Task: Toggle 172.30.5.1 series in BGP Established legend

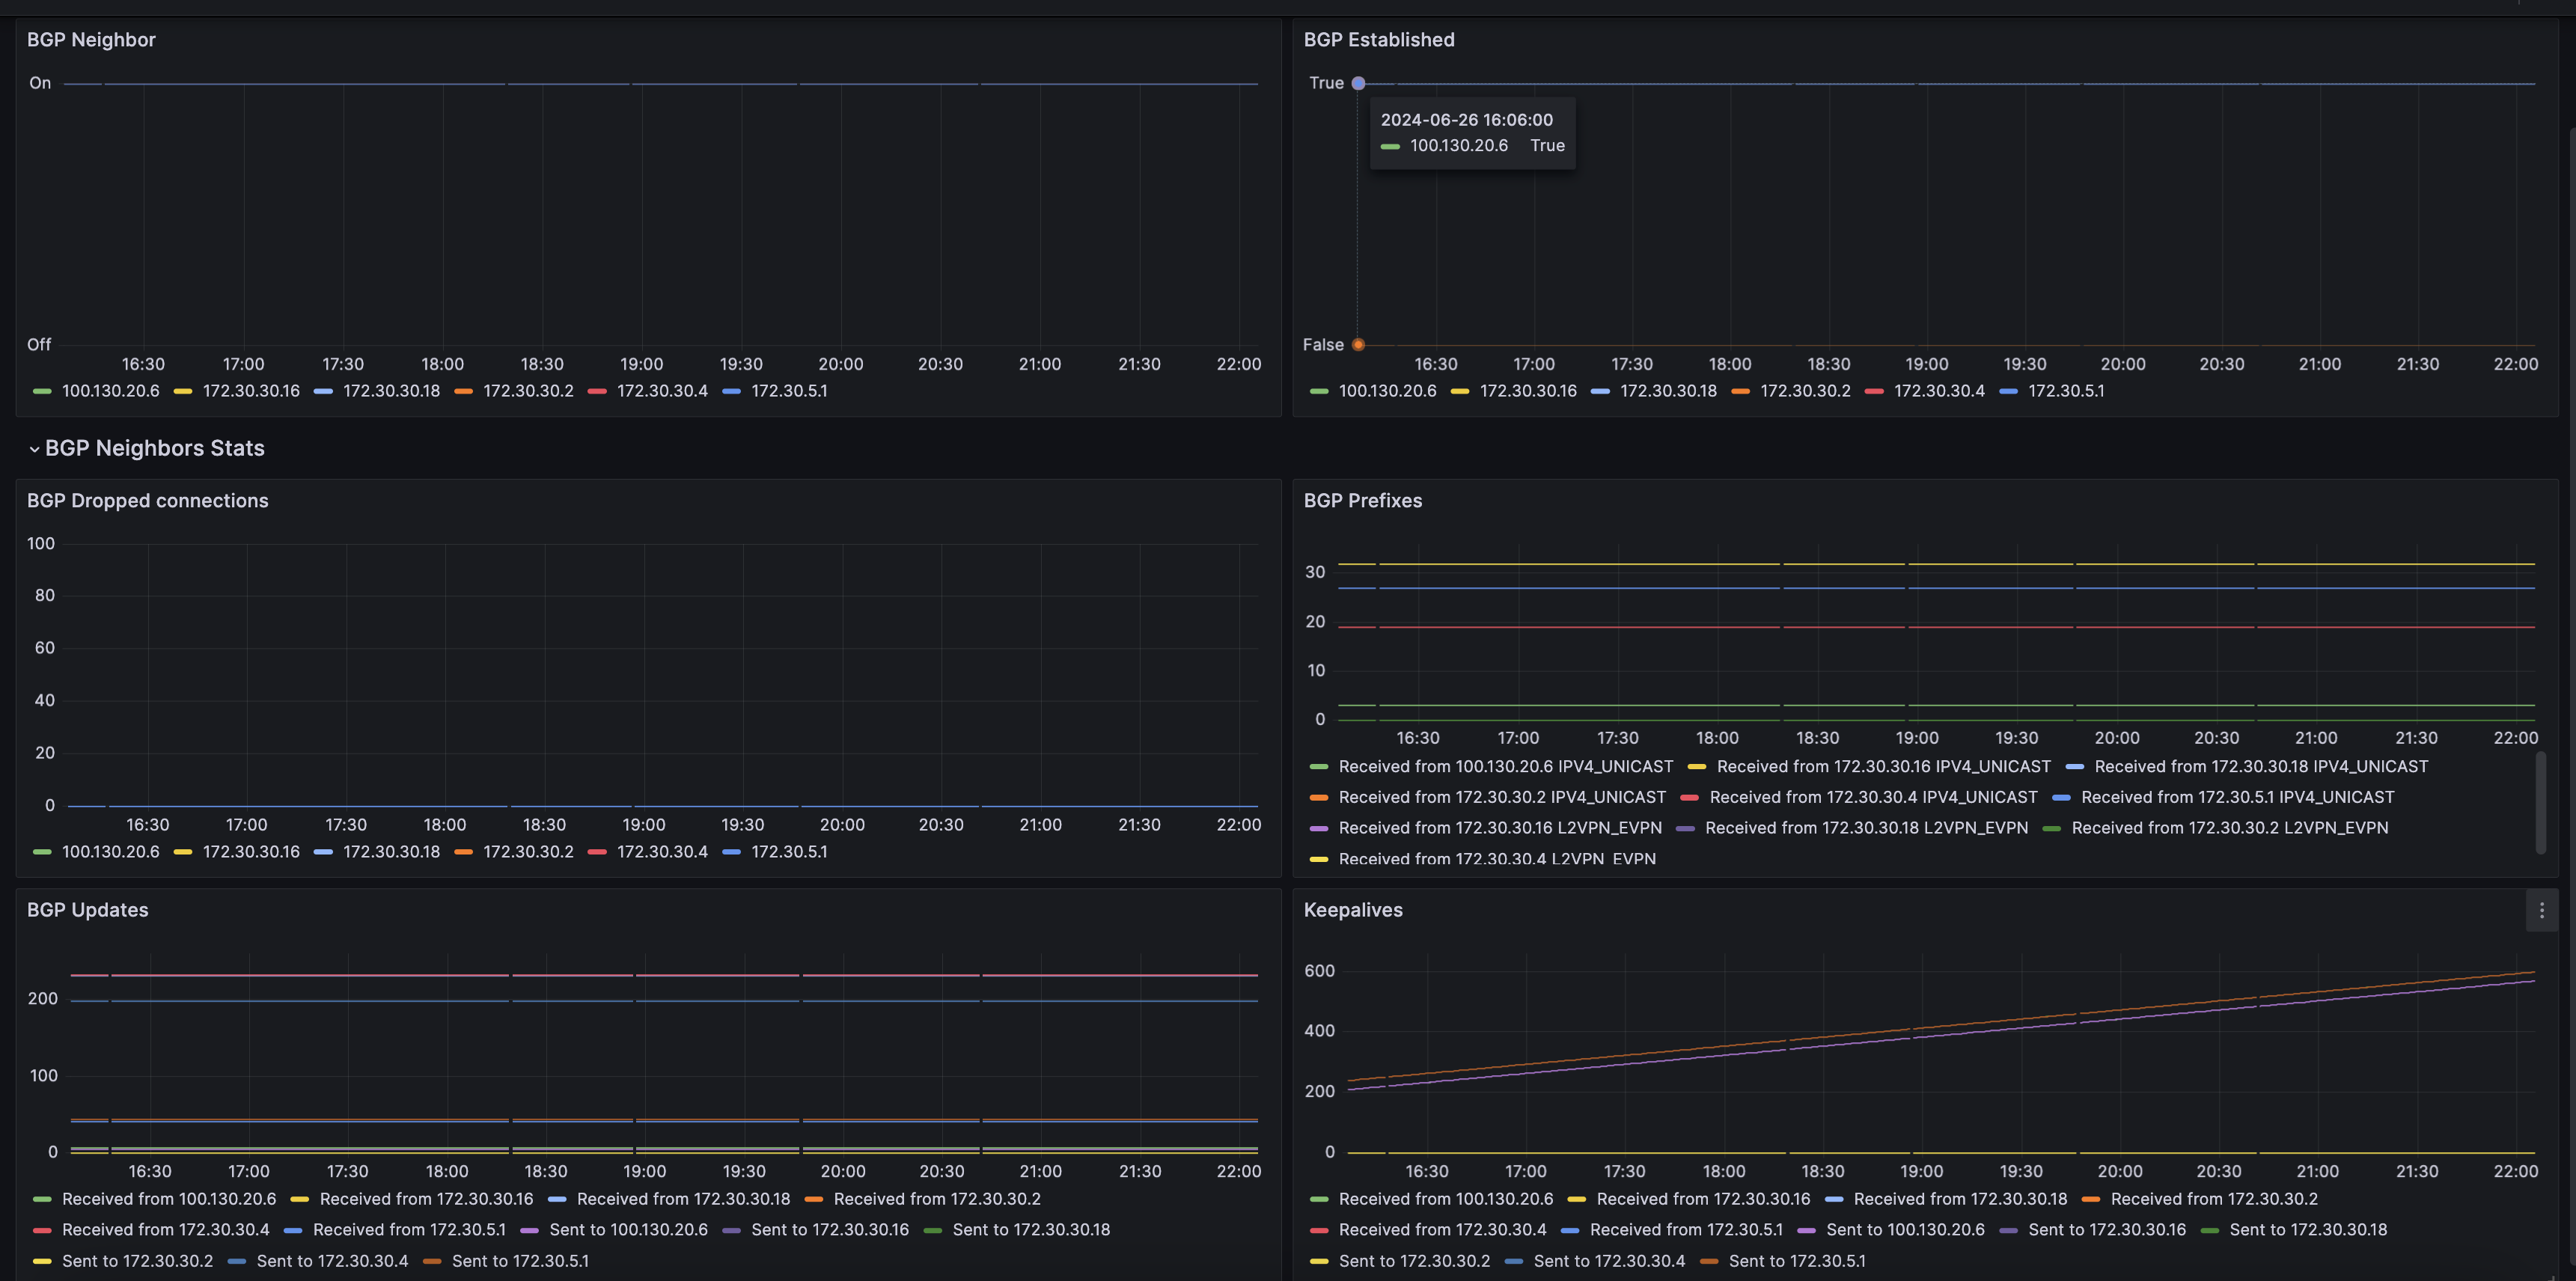Action: (x=2065, y=391)
